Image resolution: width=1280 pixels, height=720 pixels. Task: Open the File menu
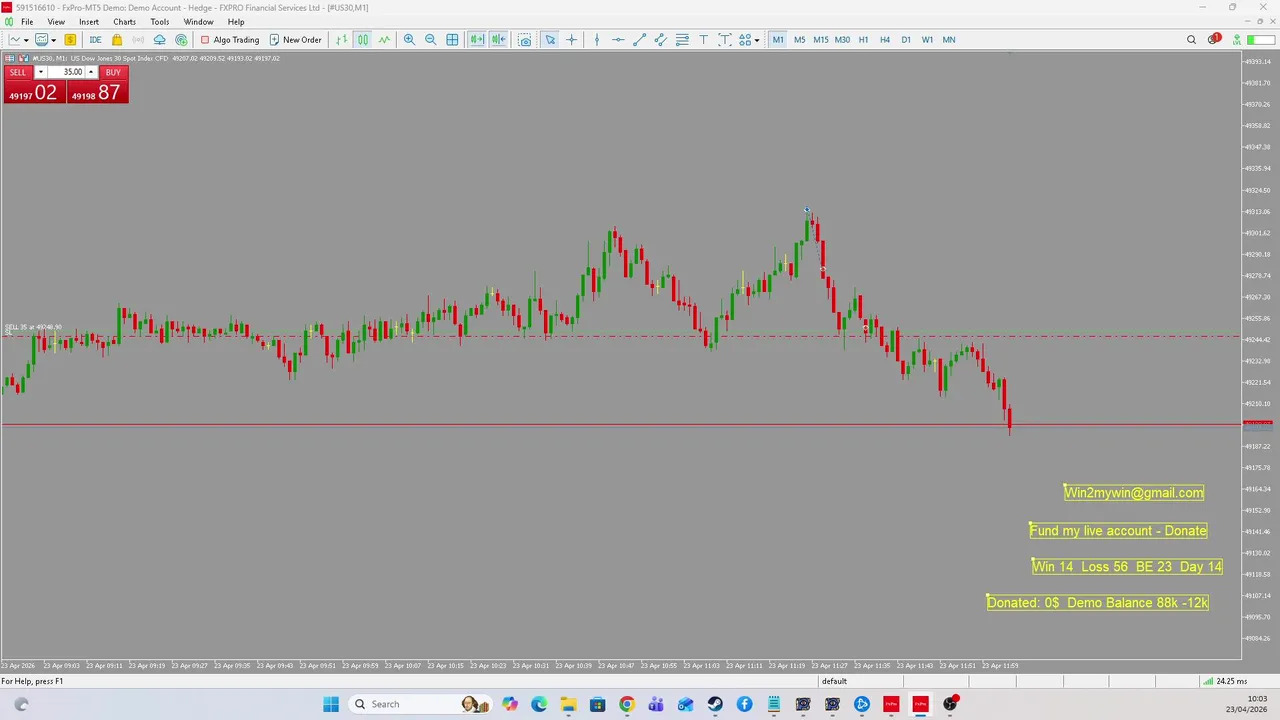(x=27, y=22)
